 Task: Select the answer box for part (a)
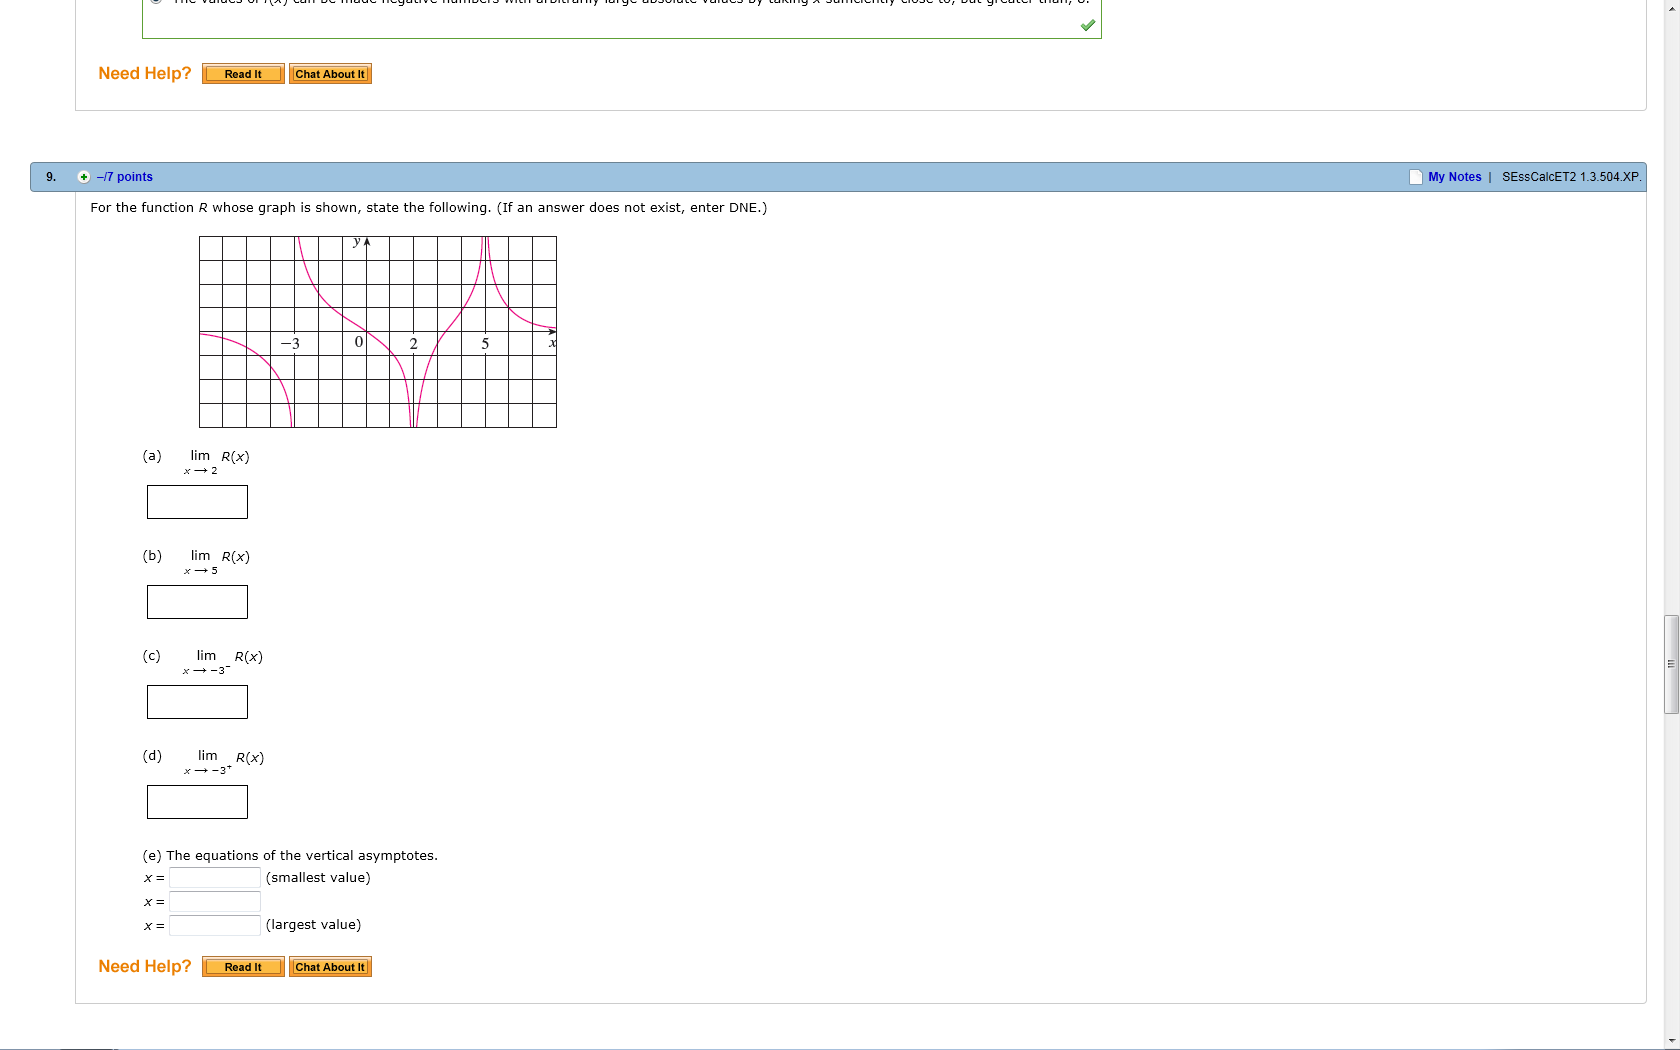coord(197,502)
